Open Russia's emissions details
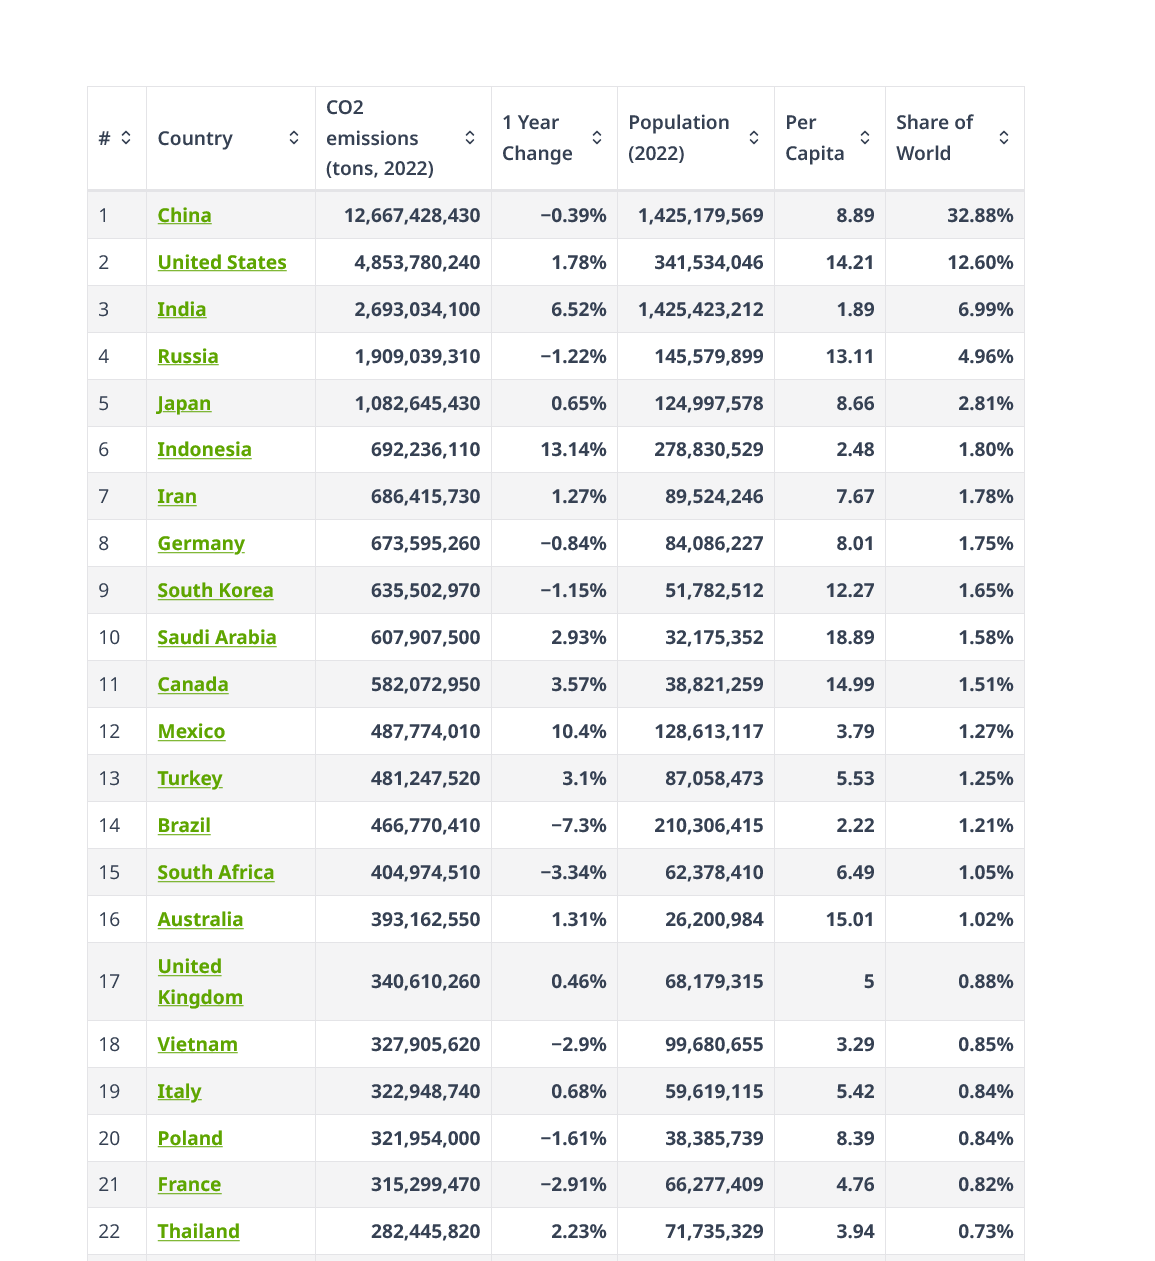Screen dimensions: 1155x1261 pyautogui.click(x=188, y=356)
